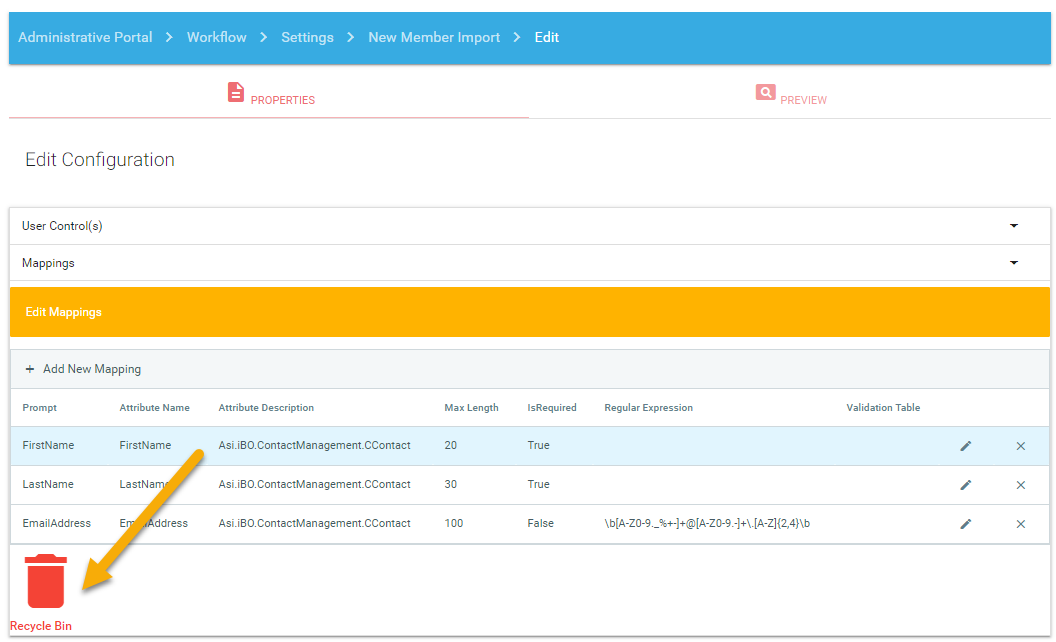The height and width of the screenshot is (642, 1056).
Task: Delete the FirstName mapping with X icon
Action: coord(1020,446)
